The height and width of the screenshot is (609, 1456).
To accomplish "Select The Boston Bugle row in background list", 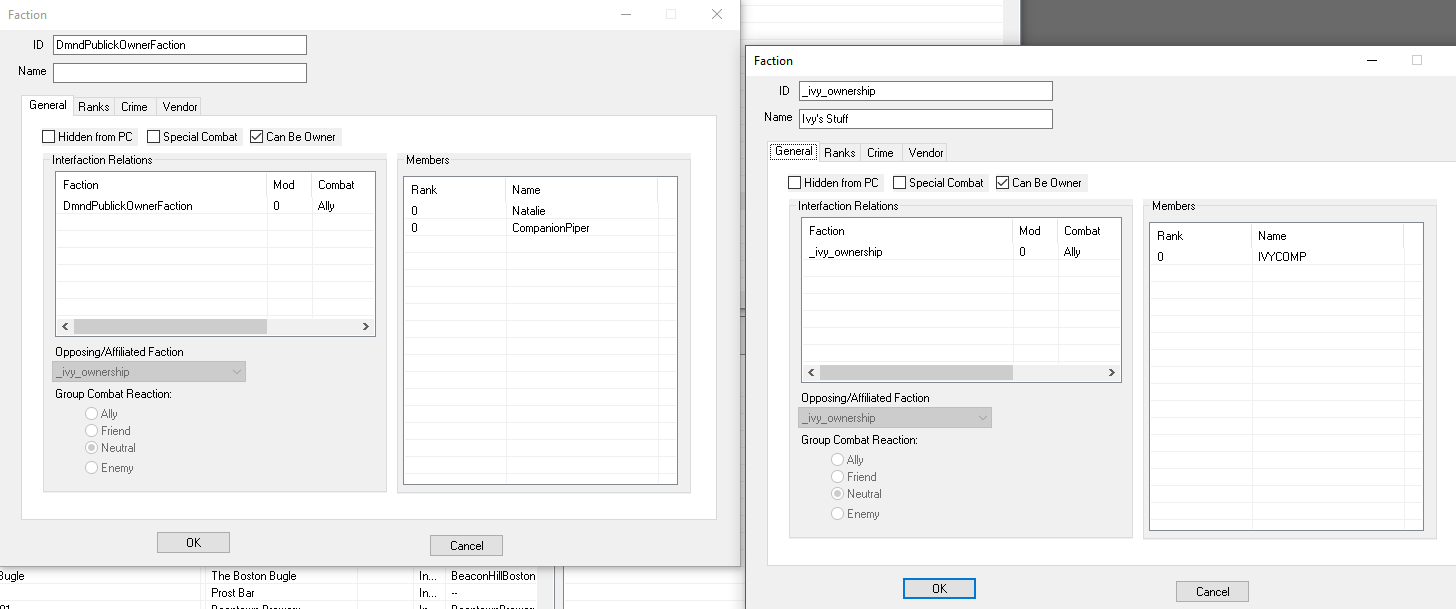I will [268, 576].
